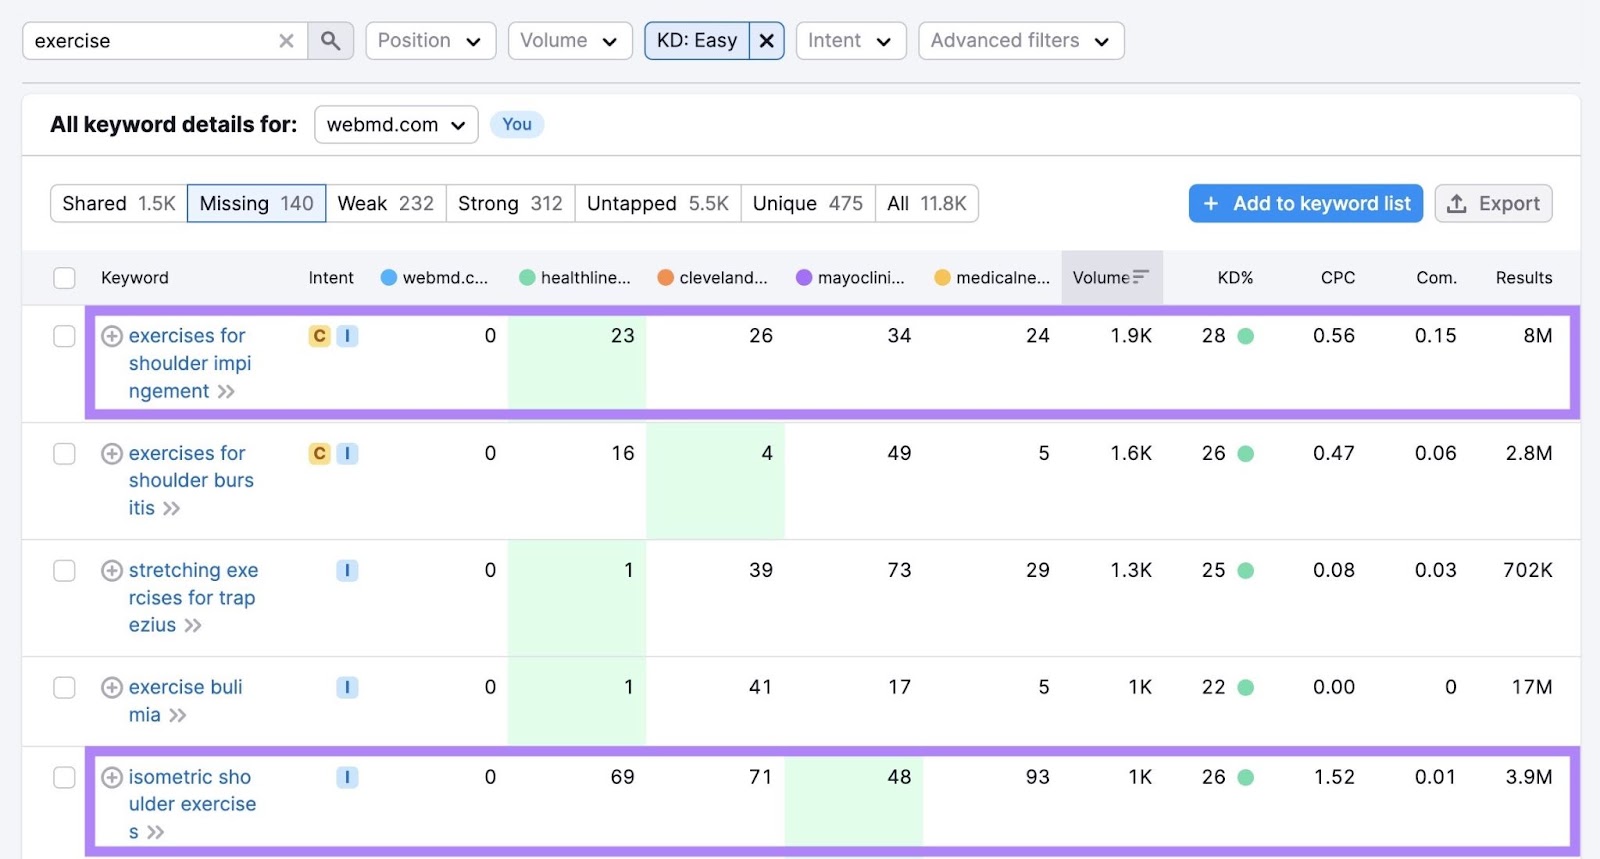This screenshot has height=859, width=1600.
Task: Click the green KD dot for exercise bulimia
Action: coord(1245,688)
